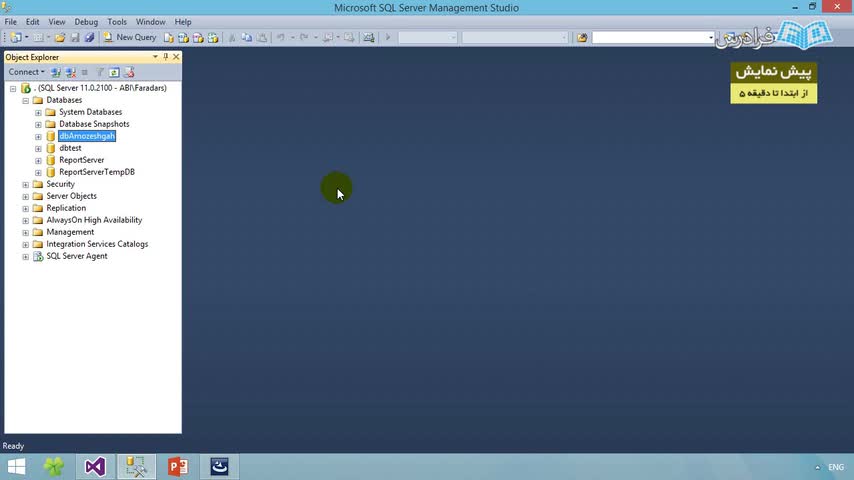Screen dimensions: 854x480
Task: Click the Undo arrow icon
Action: pyautogui.click(x=281, y=38)
